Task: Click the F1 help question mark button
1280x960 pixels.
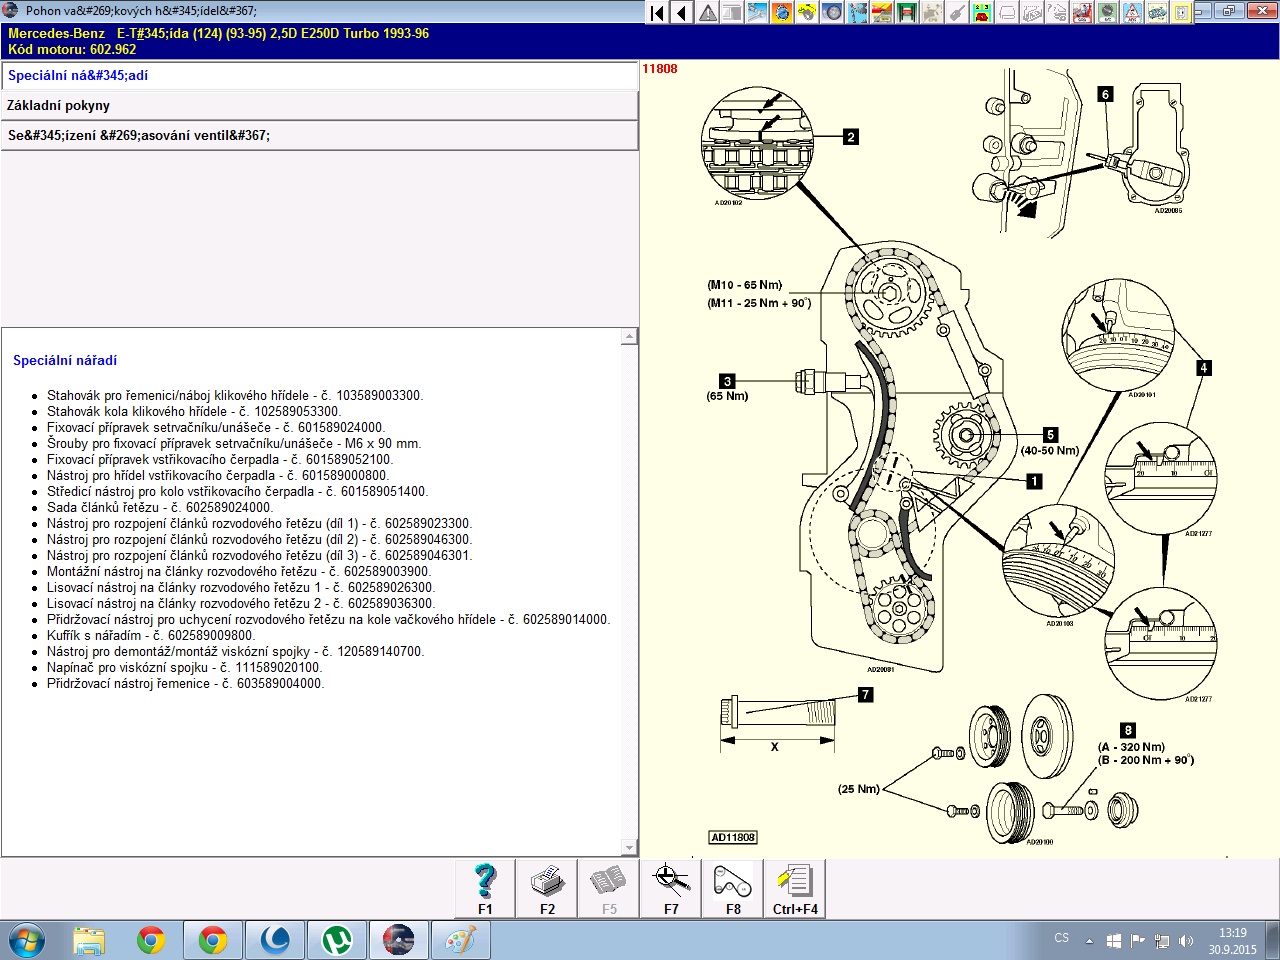Action: pos(485,888)
